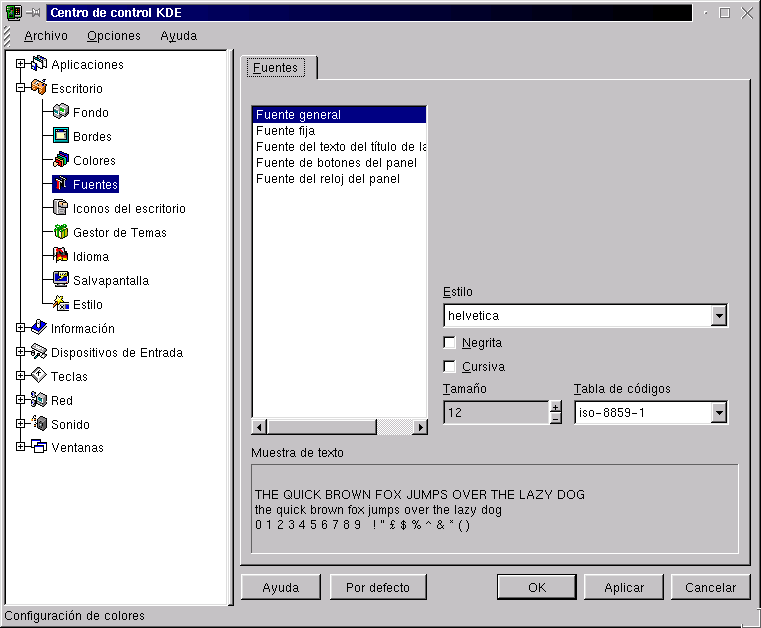Open the Colores palette icon

point(60,161)
